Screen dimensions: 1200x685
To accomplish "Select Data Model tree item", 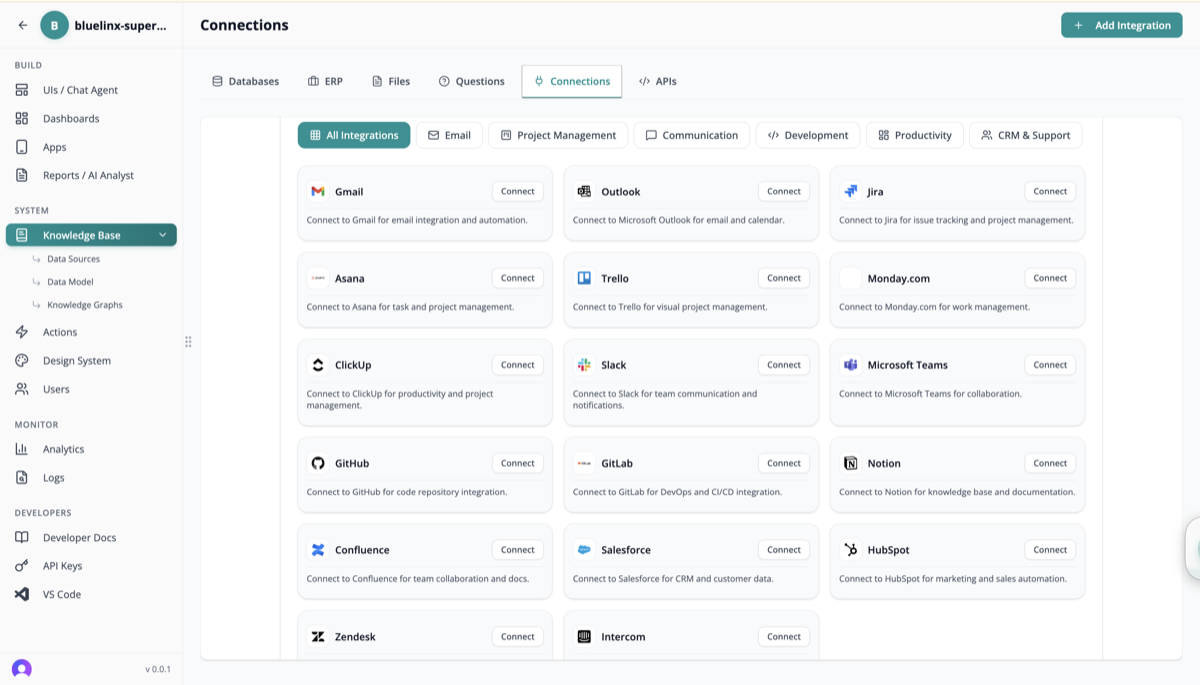I will [x=70, y=282].
